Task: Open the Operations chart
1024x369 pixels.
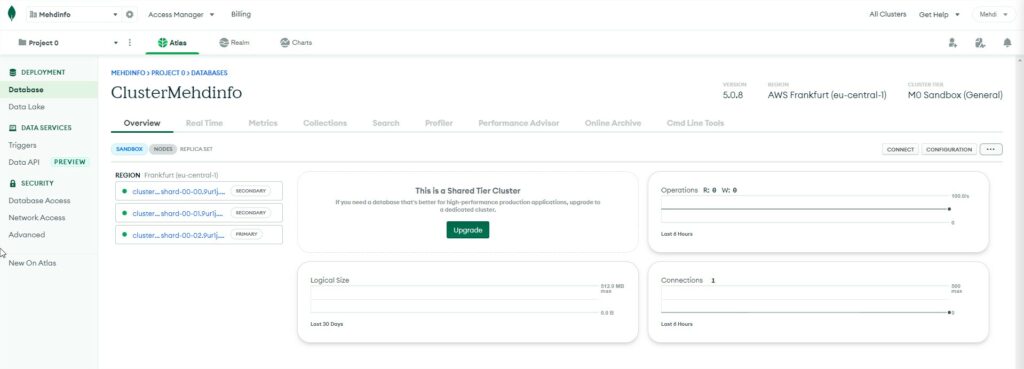Action: click(818, 212)
